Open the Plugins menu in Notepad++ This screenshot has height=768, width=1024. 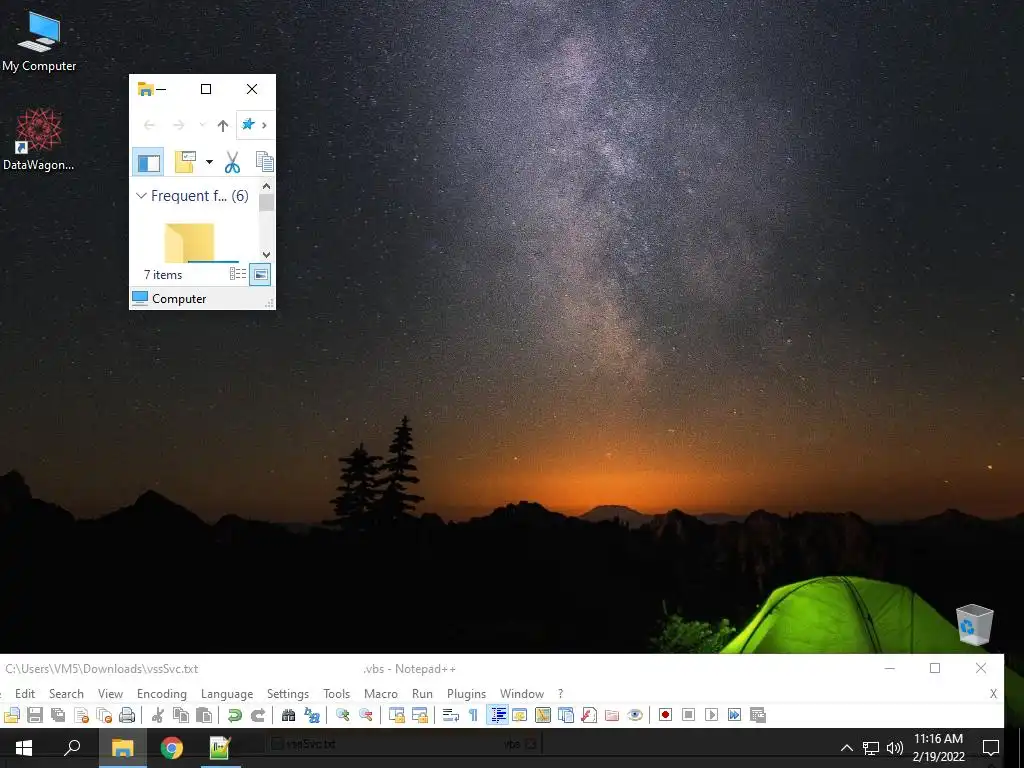pos(466,694)
